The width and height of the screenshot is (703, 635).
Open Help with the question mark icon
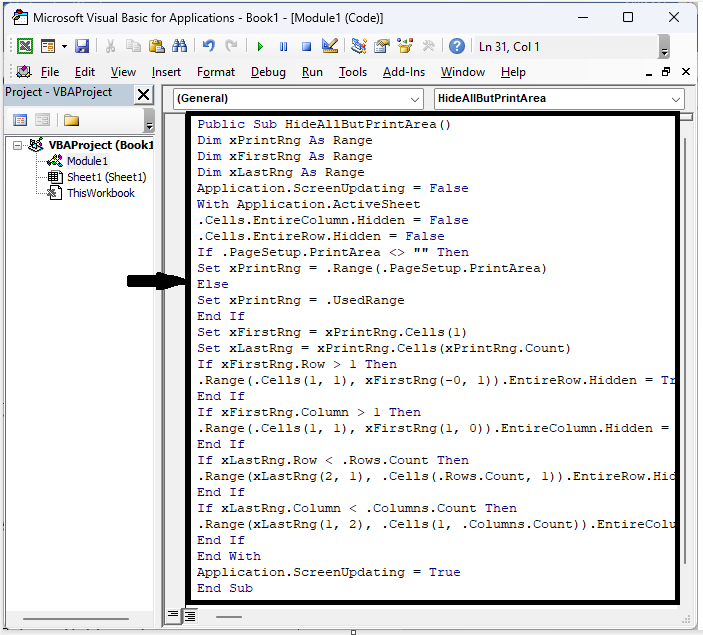click(456, 46)
